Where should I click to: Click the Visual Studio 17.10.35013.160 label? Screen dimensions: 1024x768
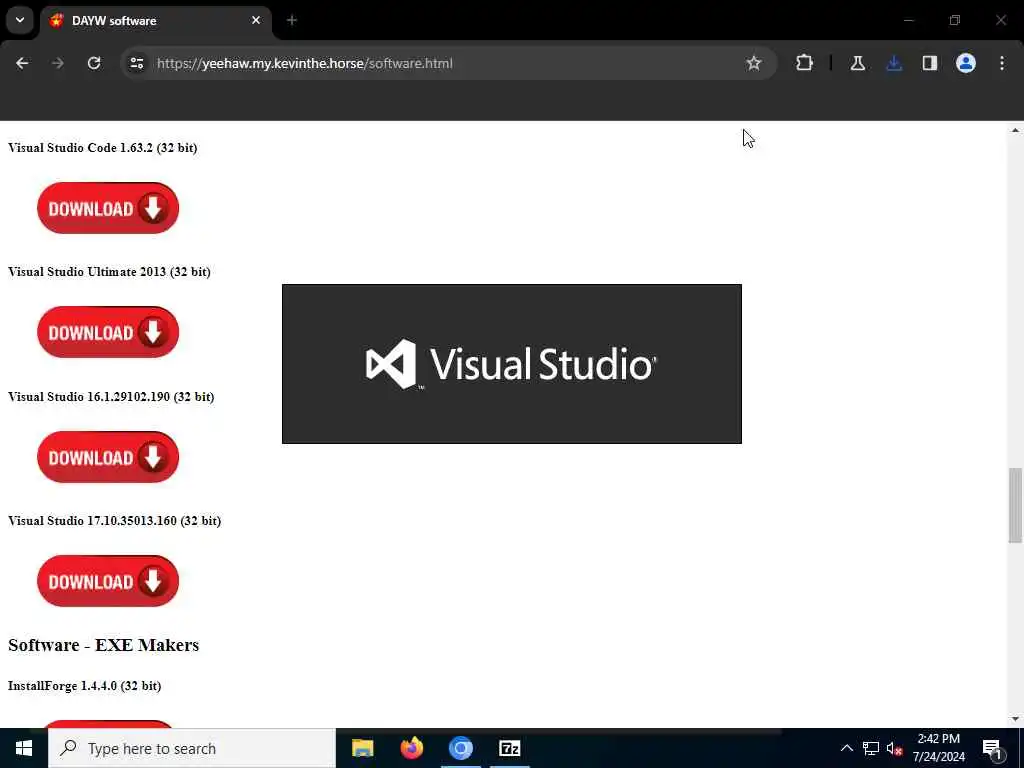[x=114, y=520]
